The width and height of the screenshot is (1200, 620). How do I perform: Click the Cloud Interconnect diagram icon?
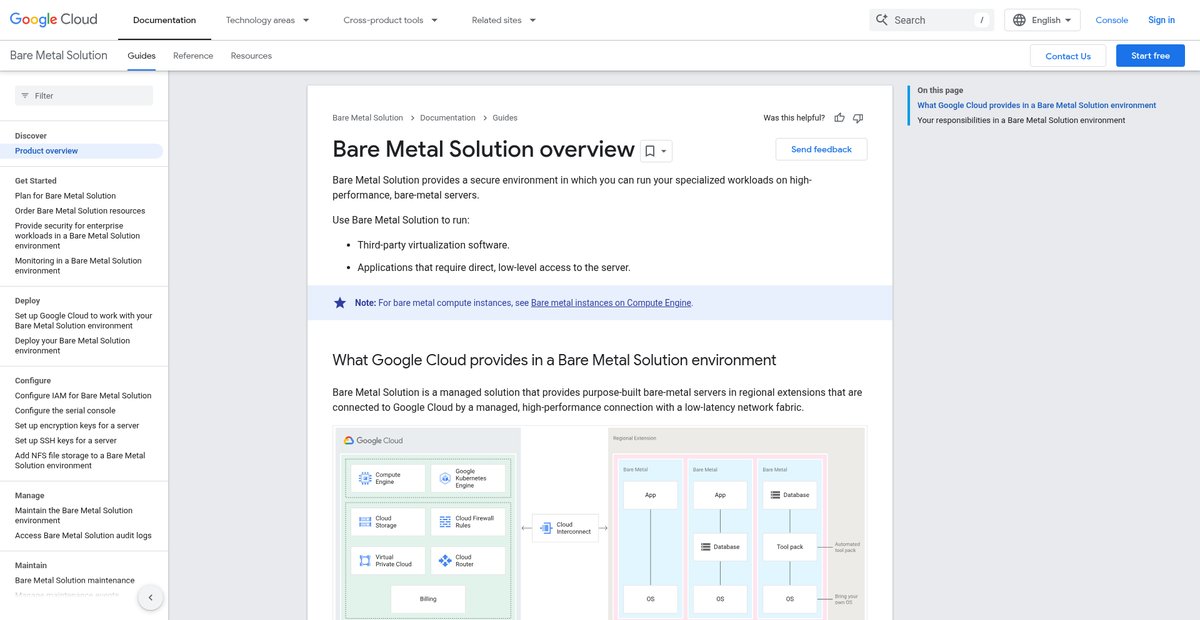(x=545, y=527)
